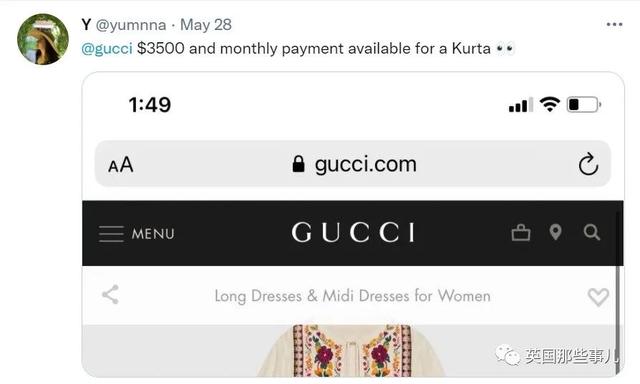
Task: Open the embroidered kurta product image
Action: (x=352, y=351)
